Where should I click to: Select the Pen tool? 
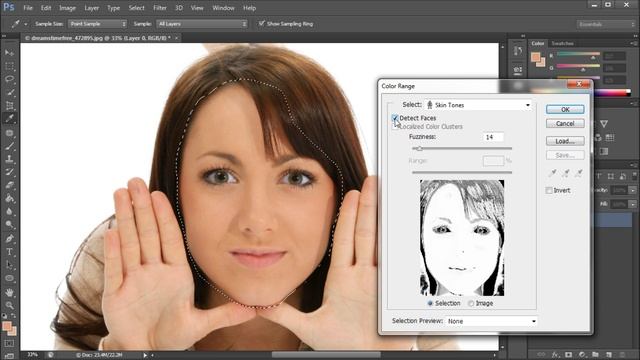pos(9,238)
